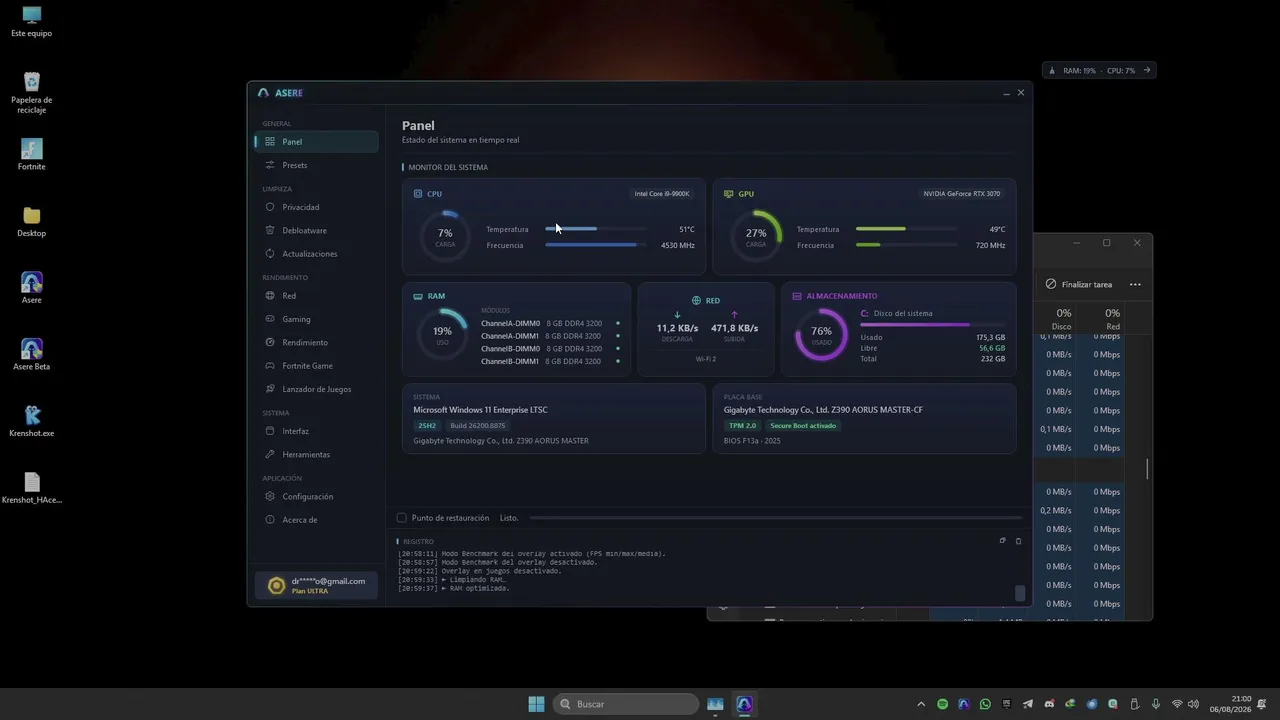Click the volume speaker tray icon
1280x720 pixels.
[x=1194, y=704]
